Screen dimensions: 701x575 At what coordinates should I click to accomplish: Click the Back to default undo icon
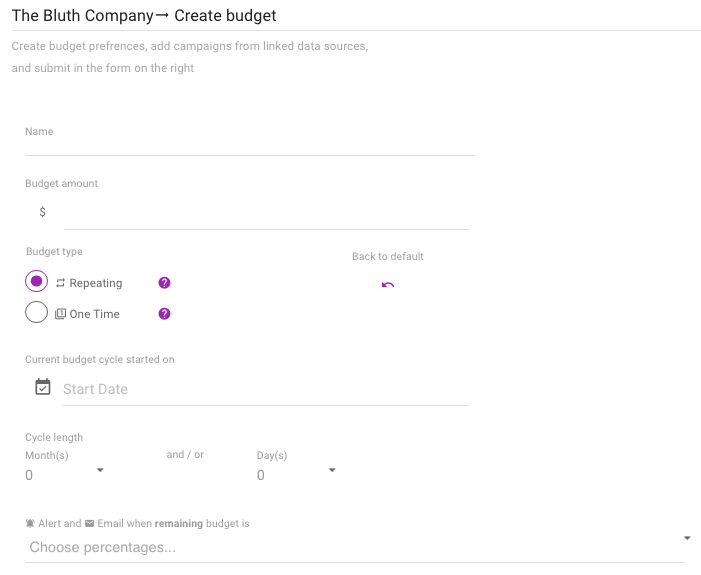click(388, 285)
